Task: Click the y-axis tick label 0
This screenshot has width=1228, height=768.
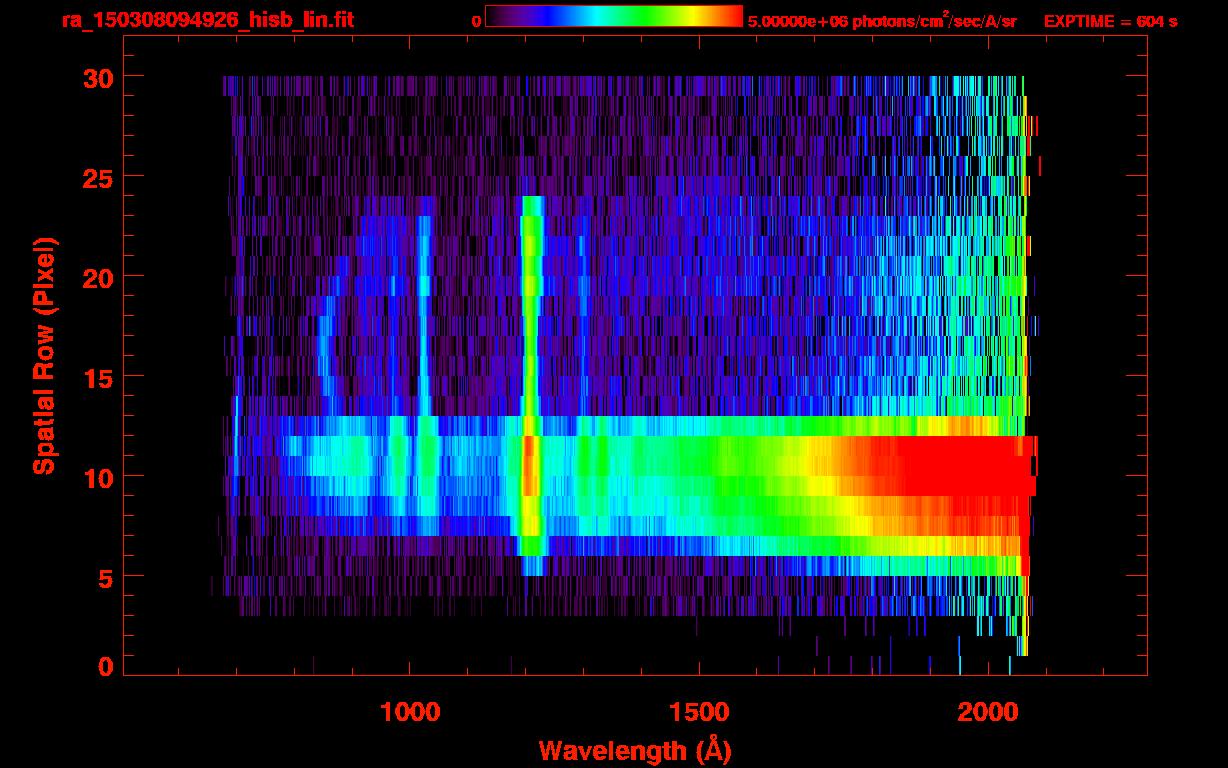Action: [x=107, y=667]
